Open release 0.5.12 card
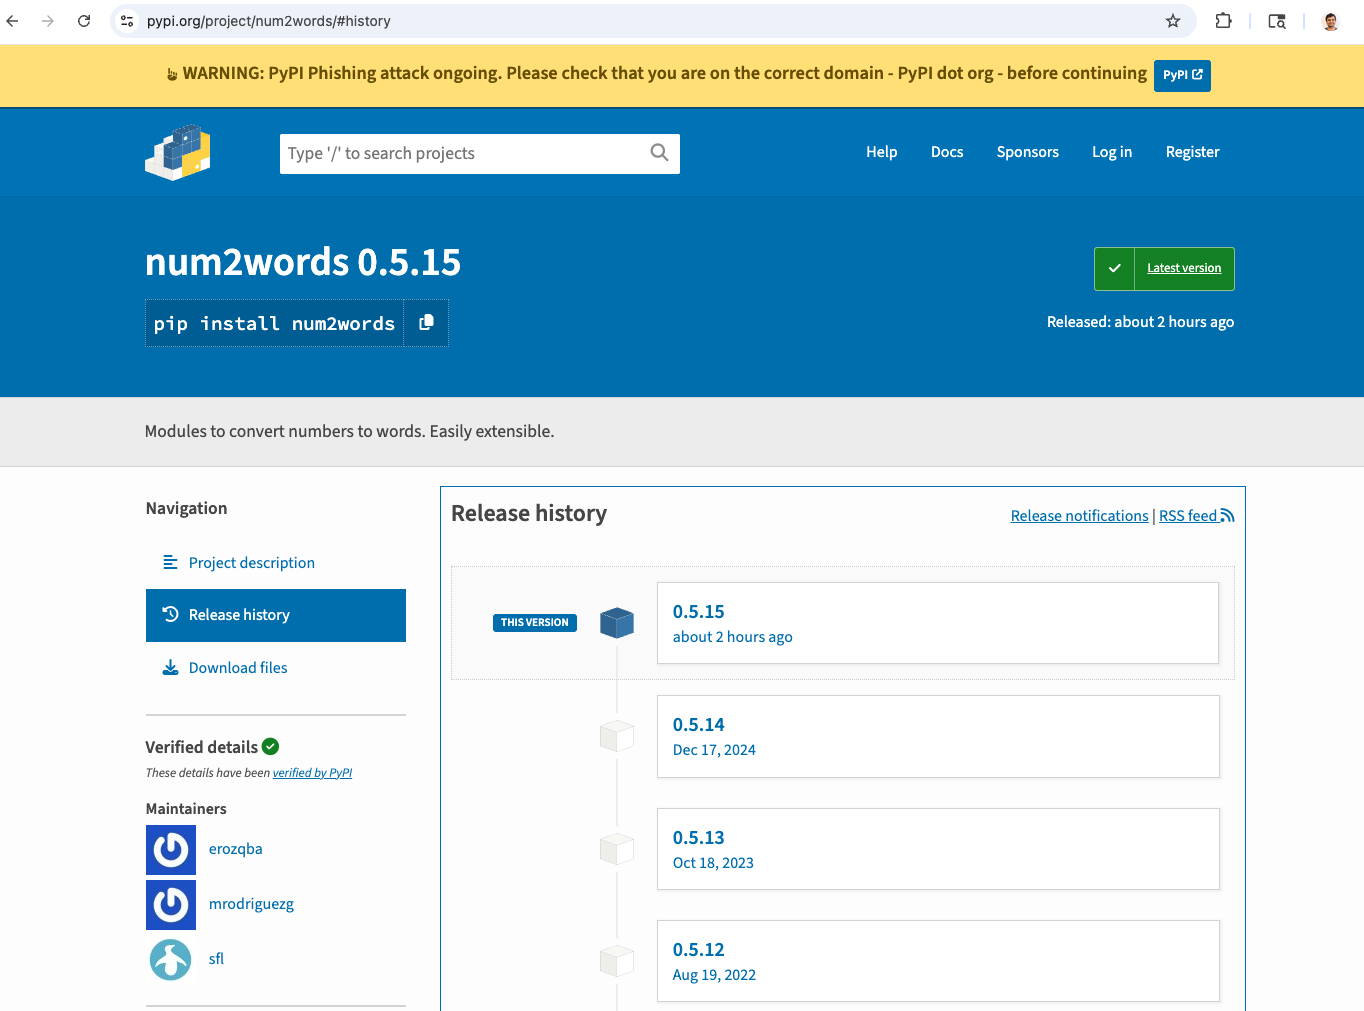The image size is (1364, 1011). pyautogui.click(x=938, y=961)
